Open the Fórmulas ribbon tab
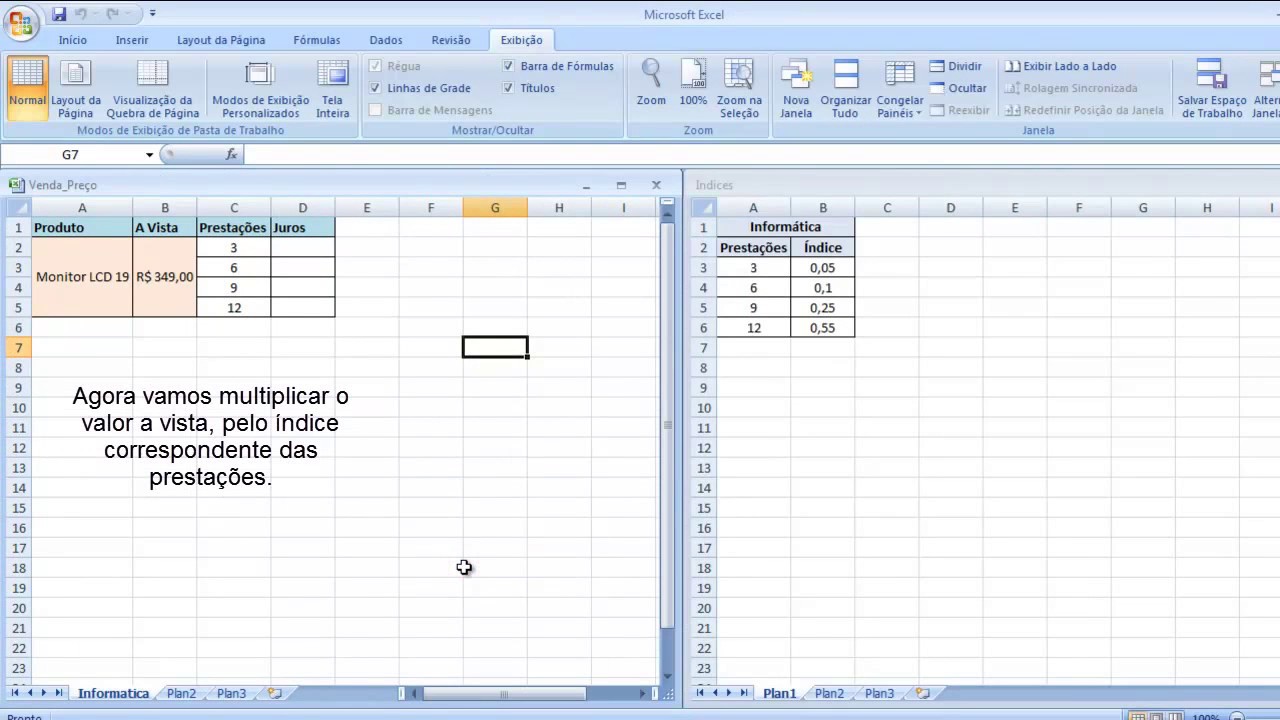The image size is (1280, 720). [317, 40]
